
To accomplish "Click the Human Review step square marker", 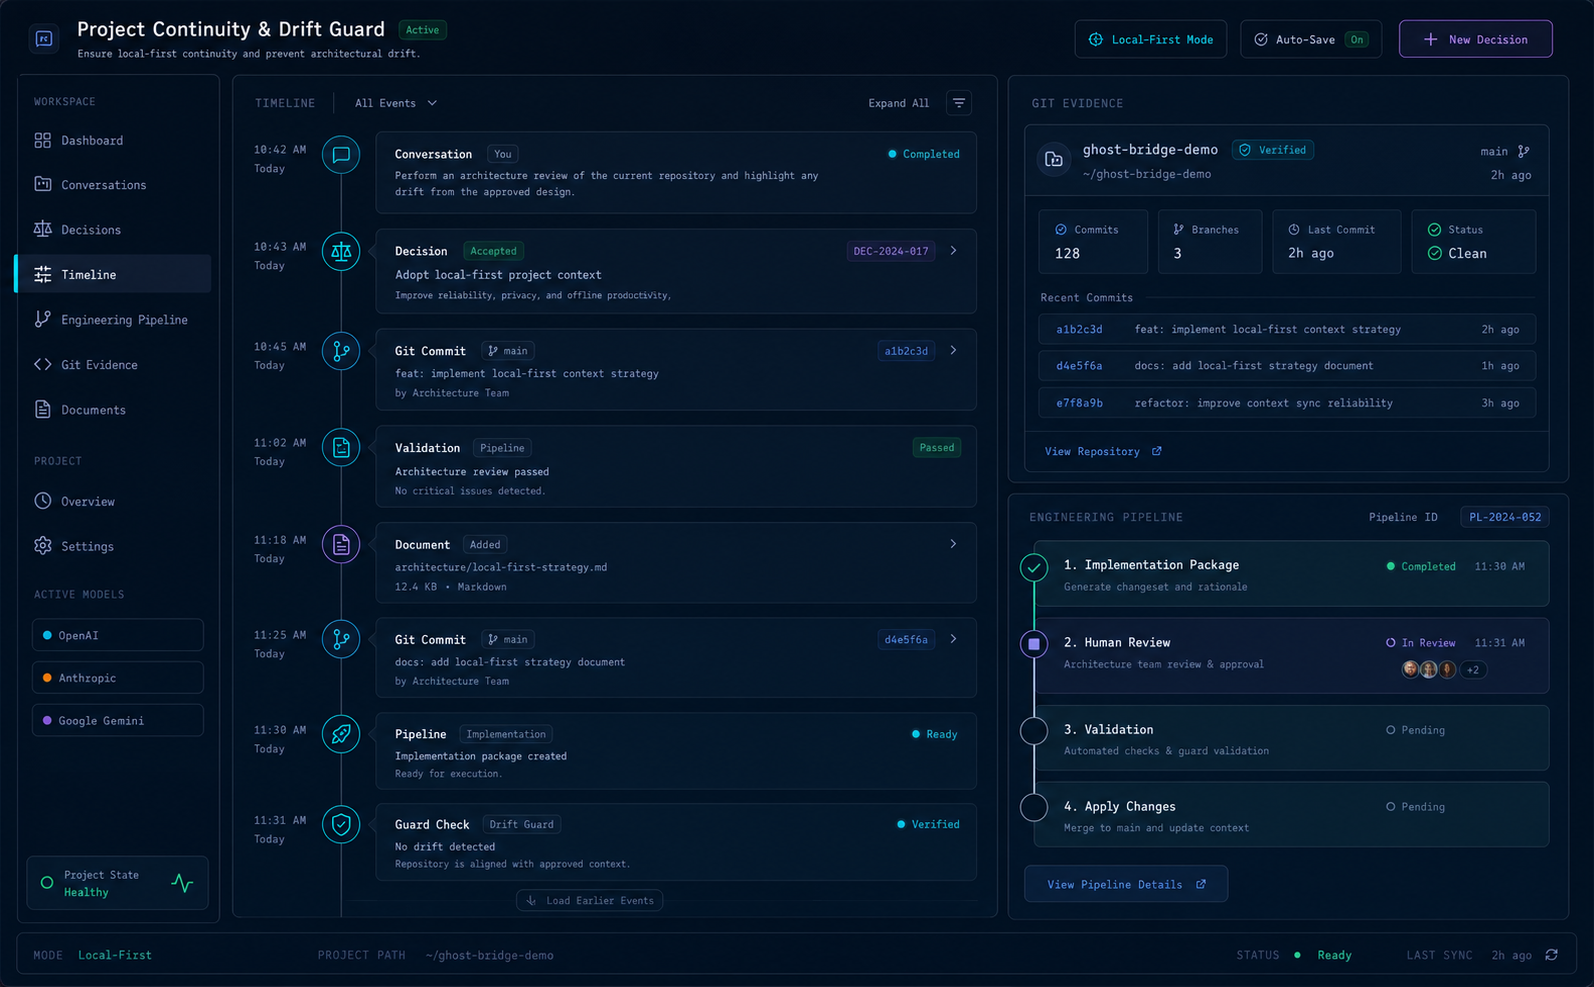I will [1034, 644].
